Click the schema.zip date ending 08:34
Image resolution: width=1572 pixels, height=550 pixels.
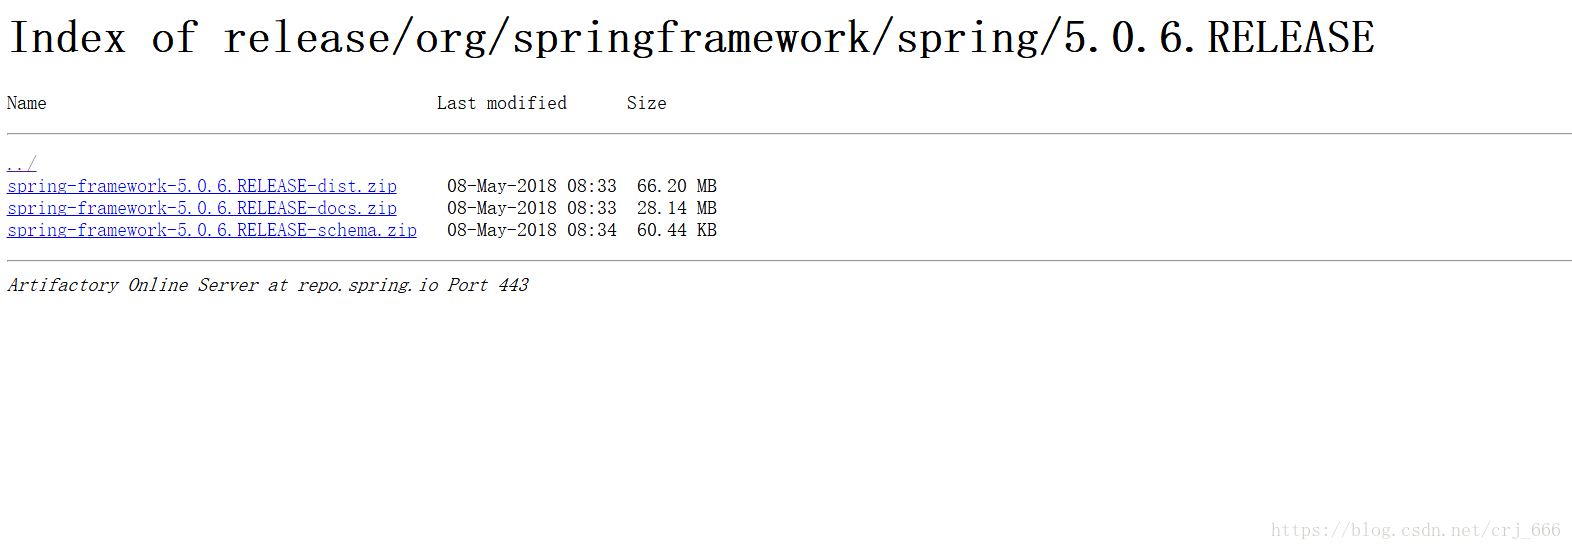pyautogui.click(x=532, y=230)
